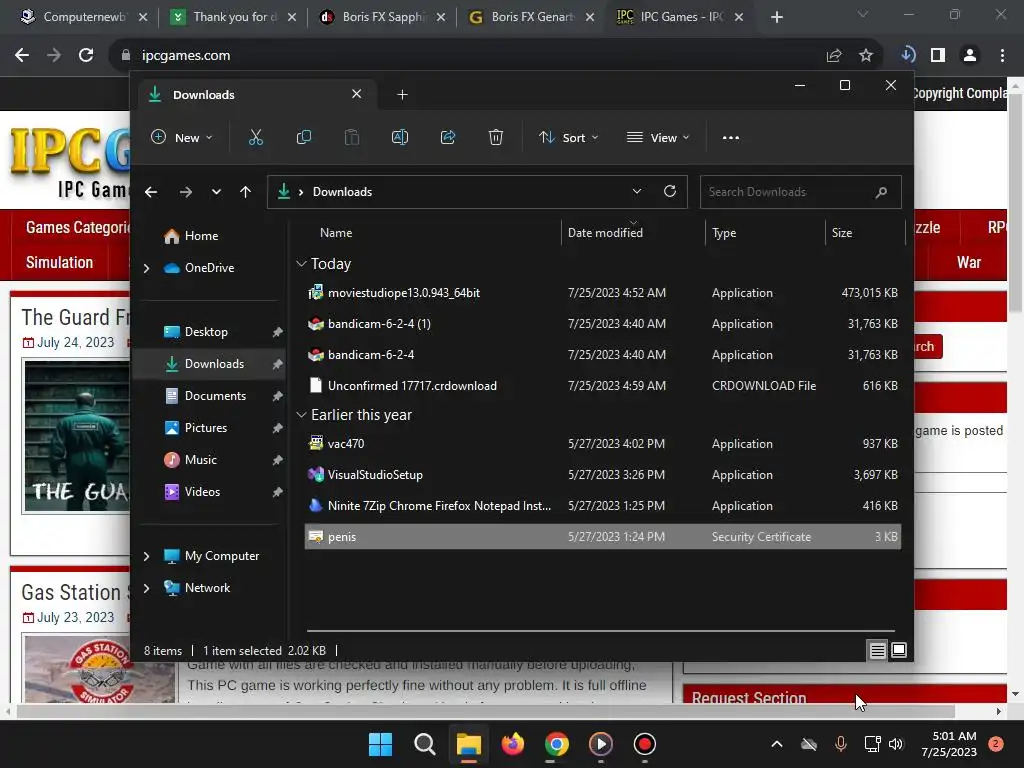Click the Cut icon in Explorer toolbar

255,137
